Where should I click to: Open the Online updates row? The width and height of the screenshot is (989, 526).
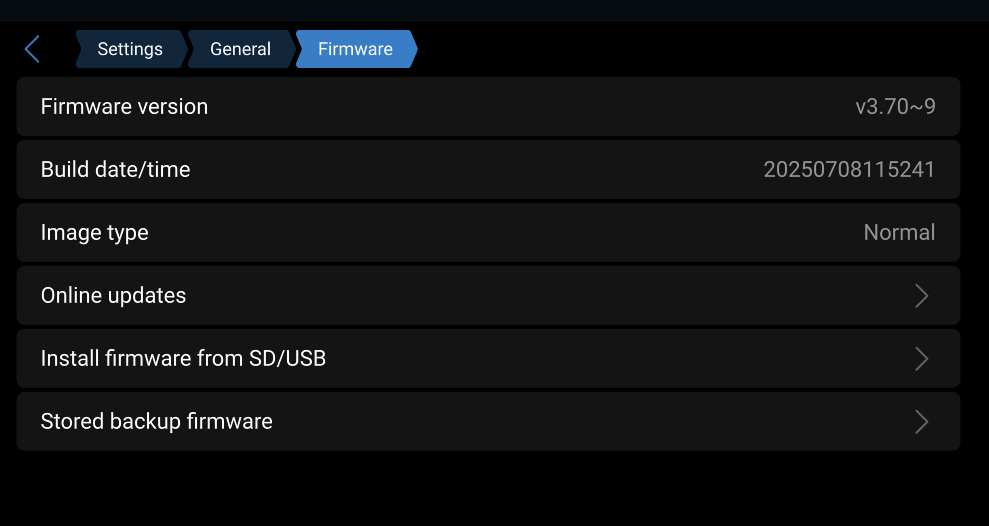coord(488,296)
